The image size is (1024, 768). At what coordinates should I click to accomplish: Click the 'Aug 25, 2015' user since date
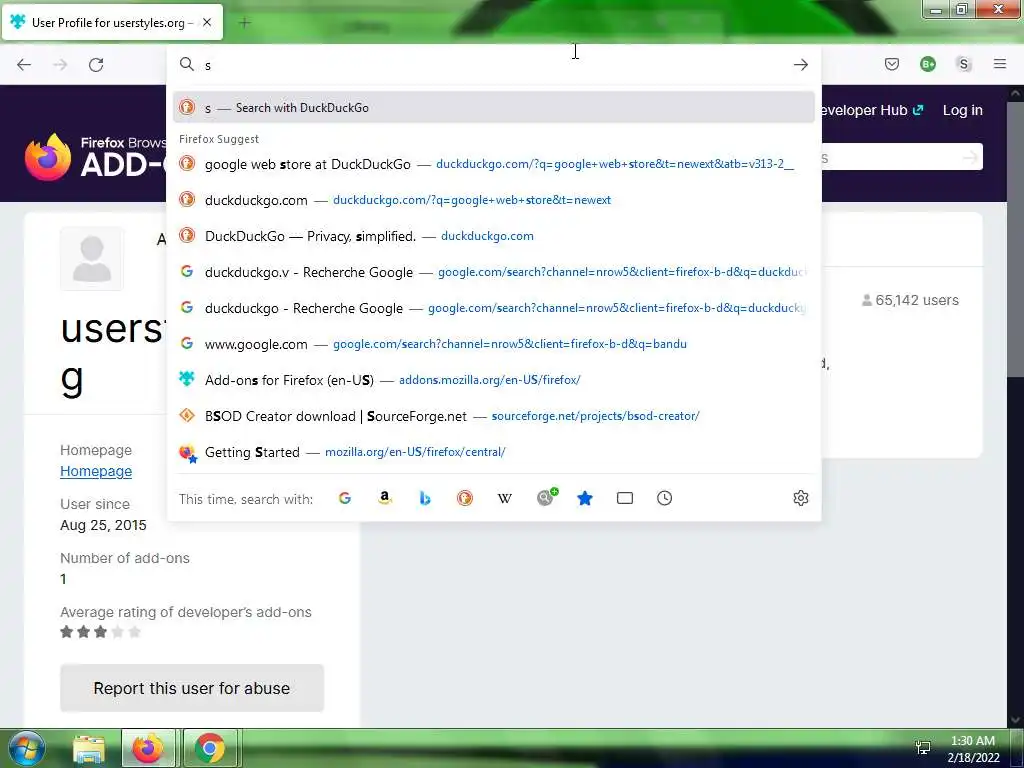coord(103,525)
